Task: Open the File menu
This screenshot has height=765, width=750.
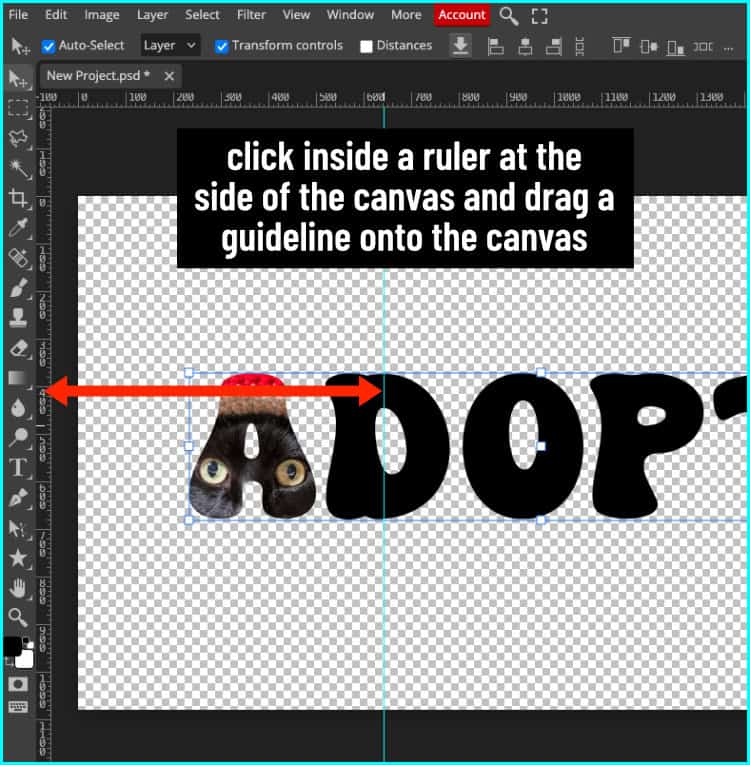Action: tap(18, 15)
